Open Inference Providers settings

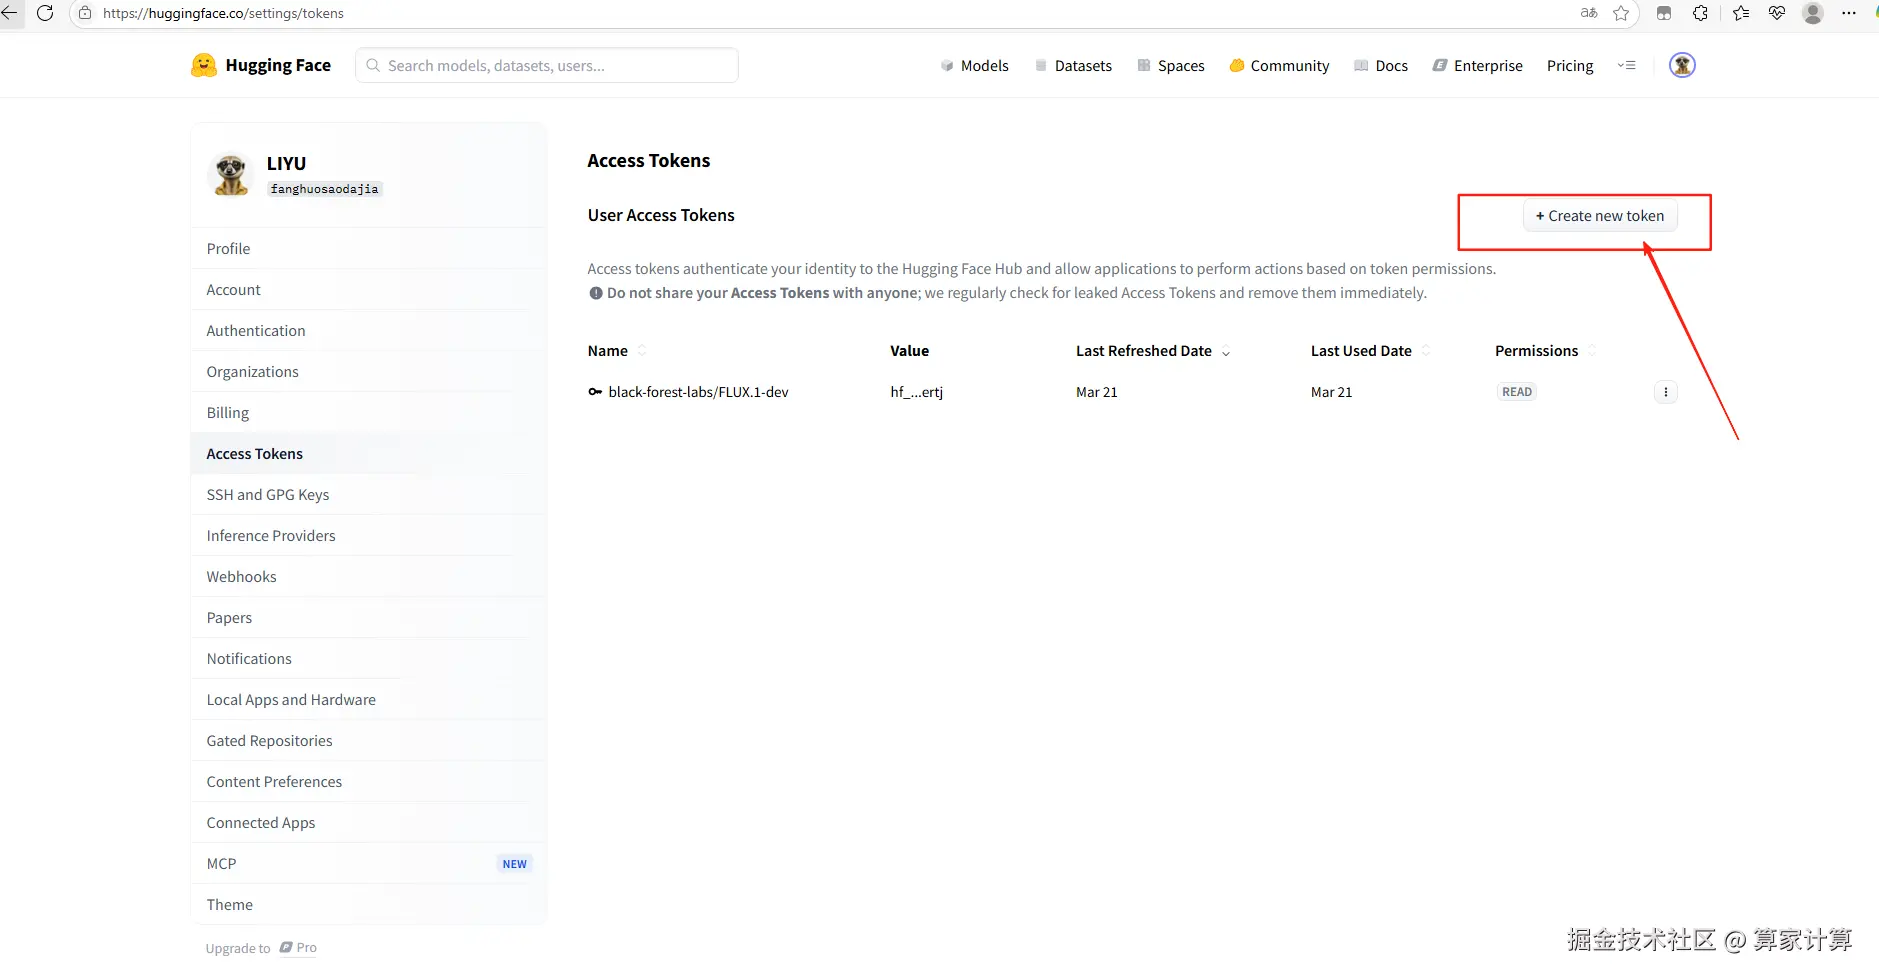368,536
